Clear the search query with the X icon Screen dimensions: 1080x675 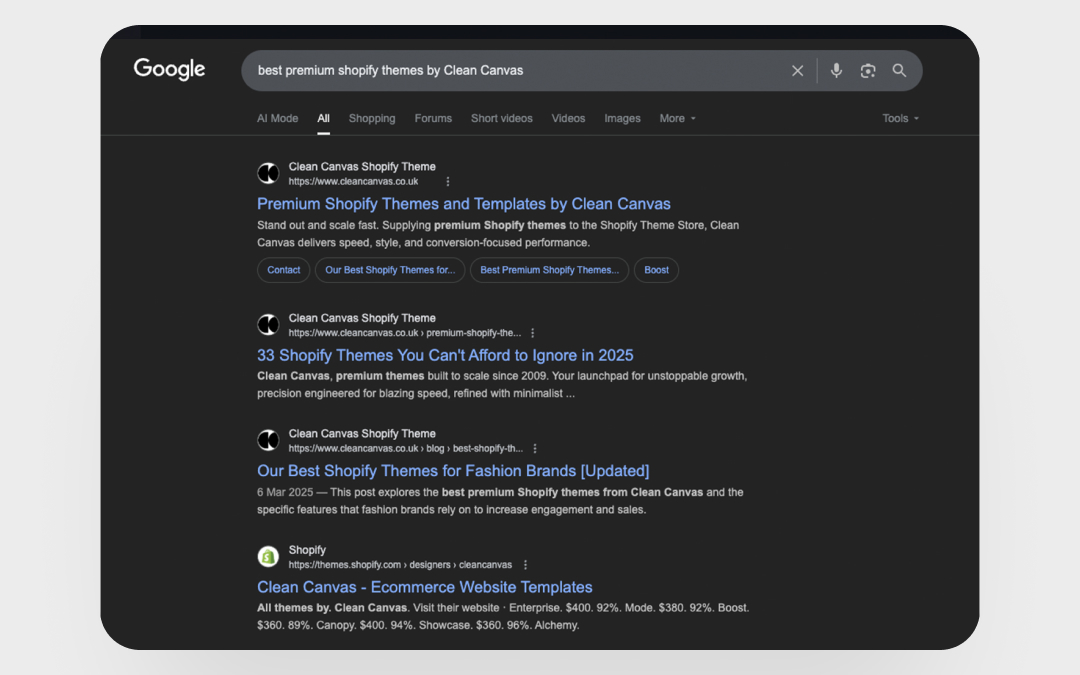797,70
